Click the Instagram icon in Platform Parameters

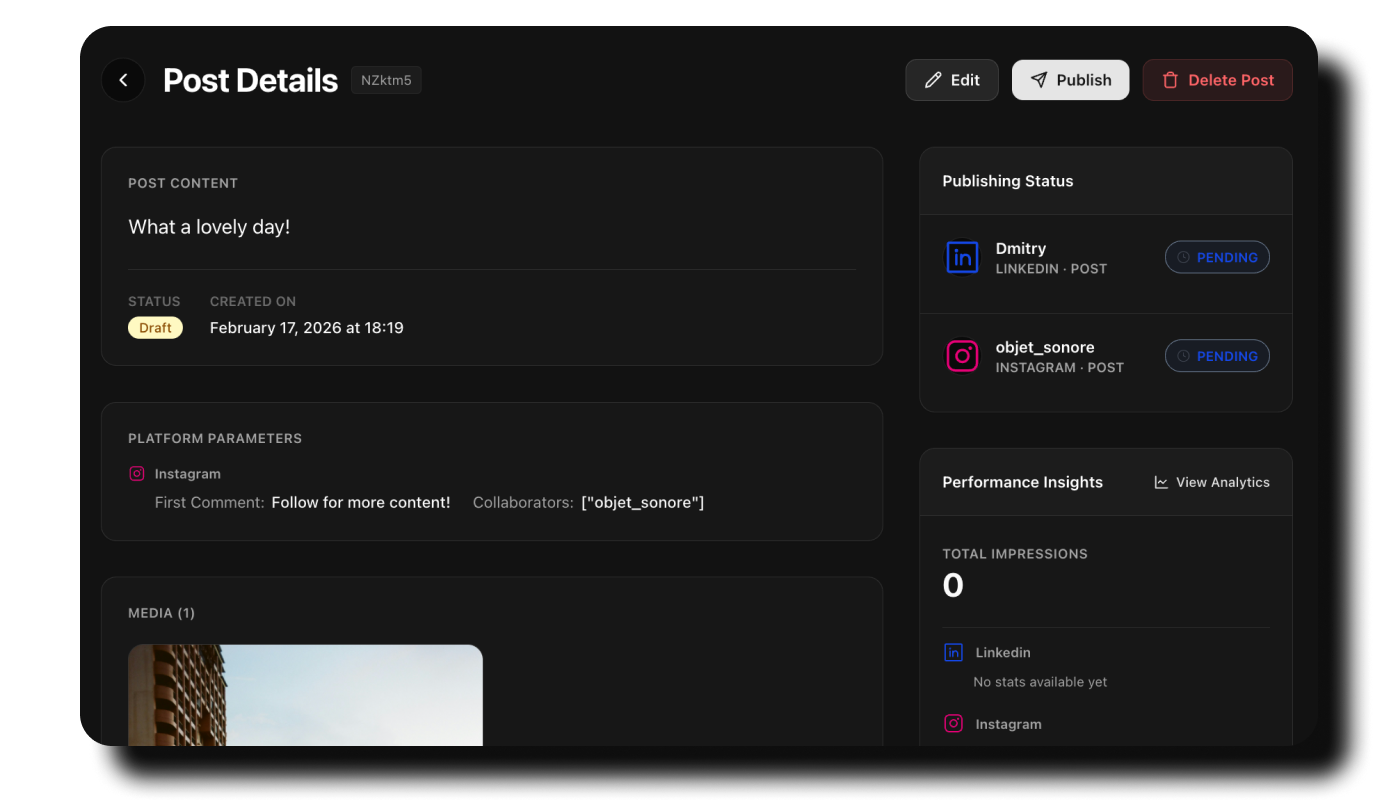click(137, 474)
